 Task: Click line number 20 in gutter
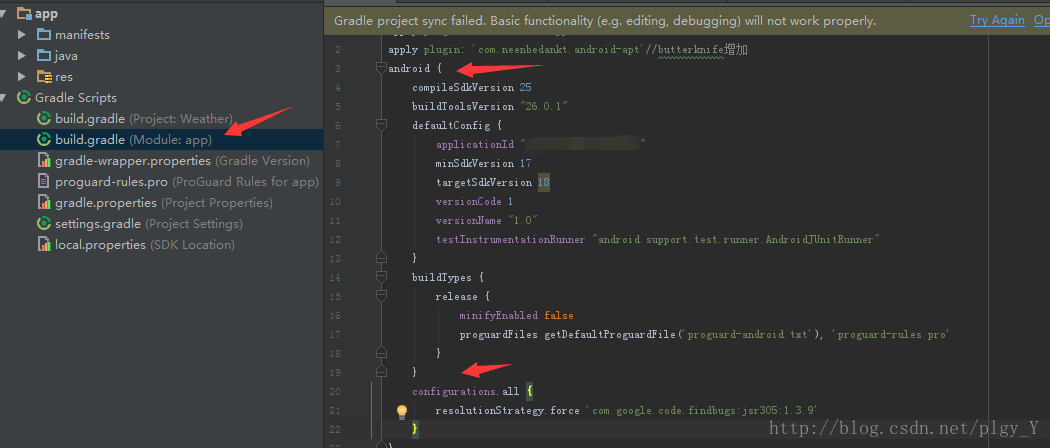(x=335, y=392)
